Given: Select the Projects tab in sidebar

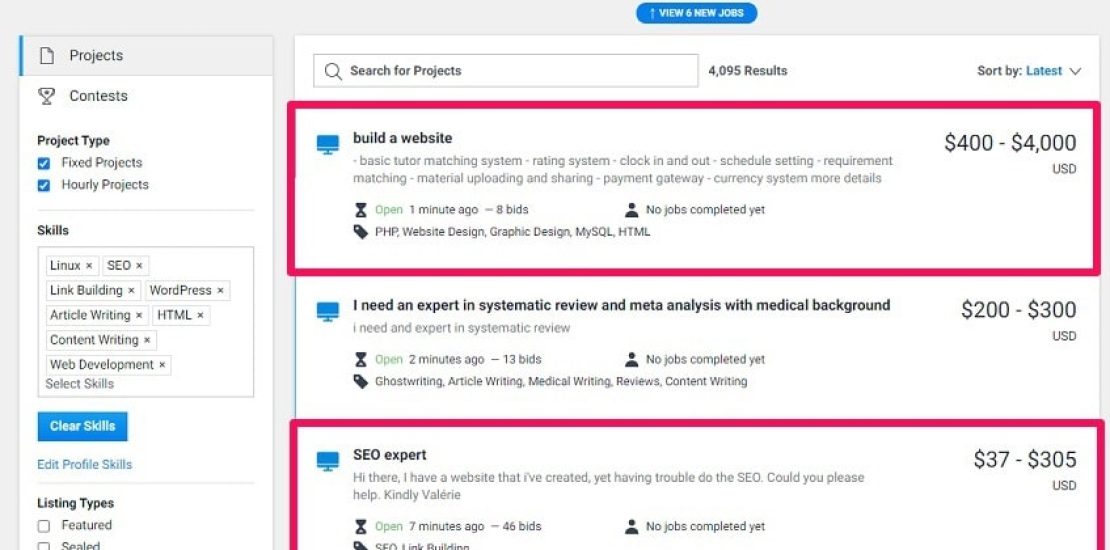Looking at the screenshot, I should tap(96, 56).
